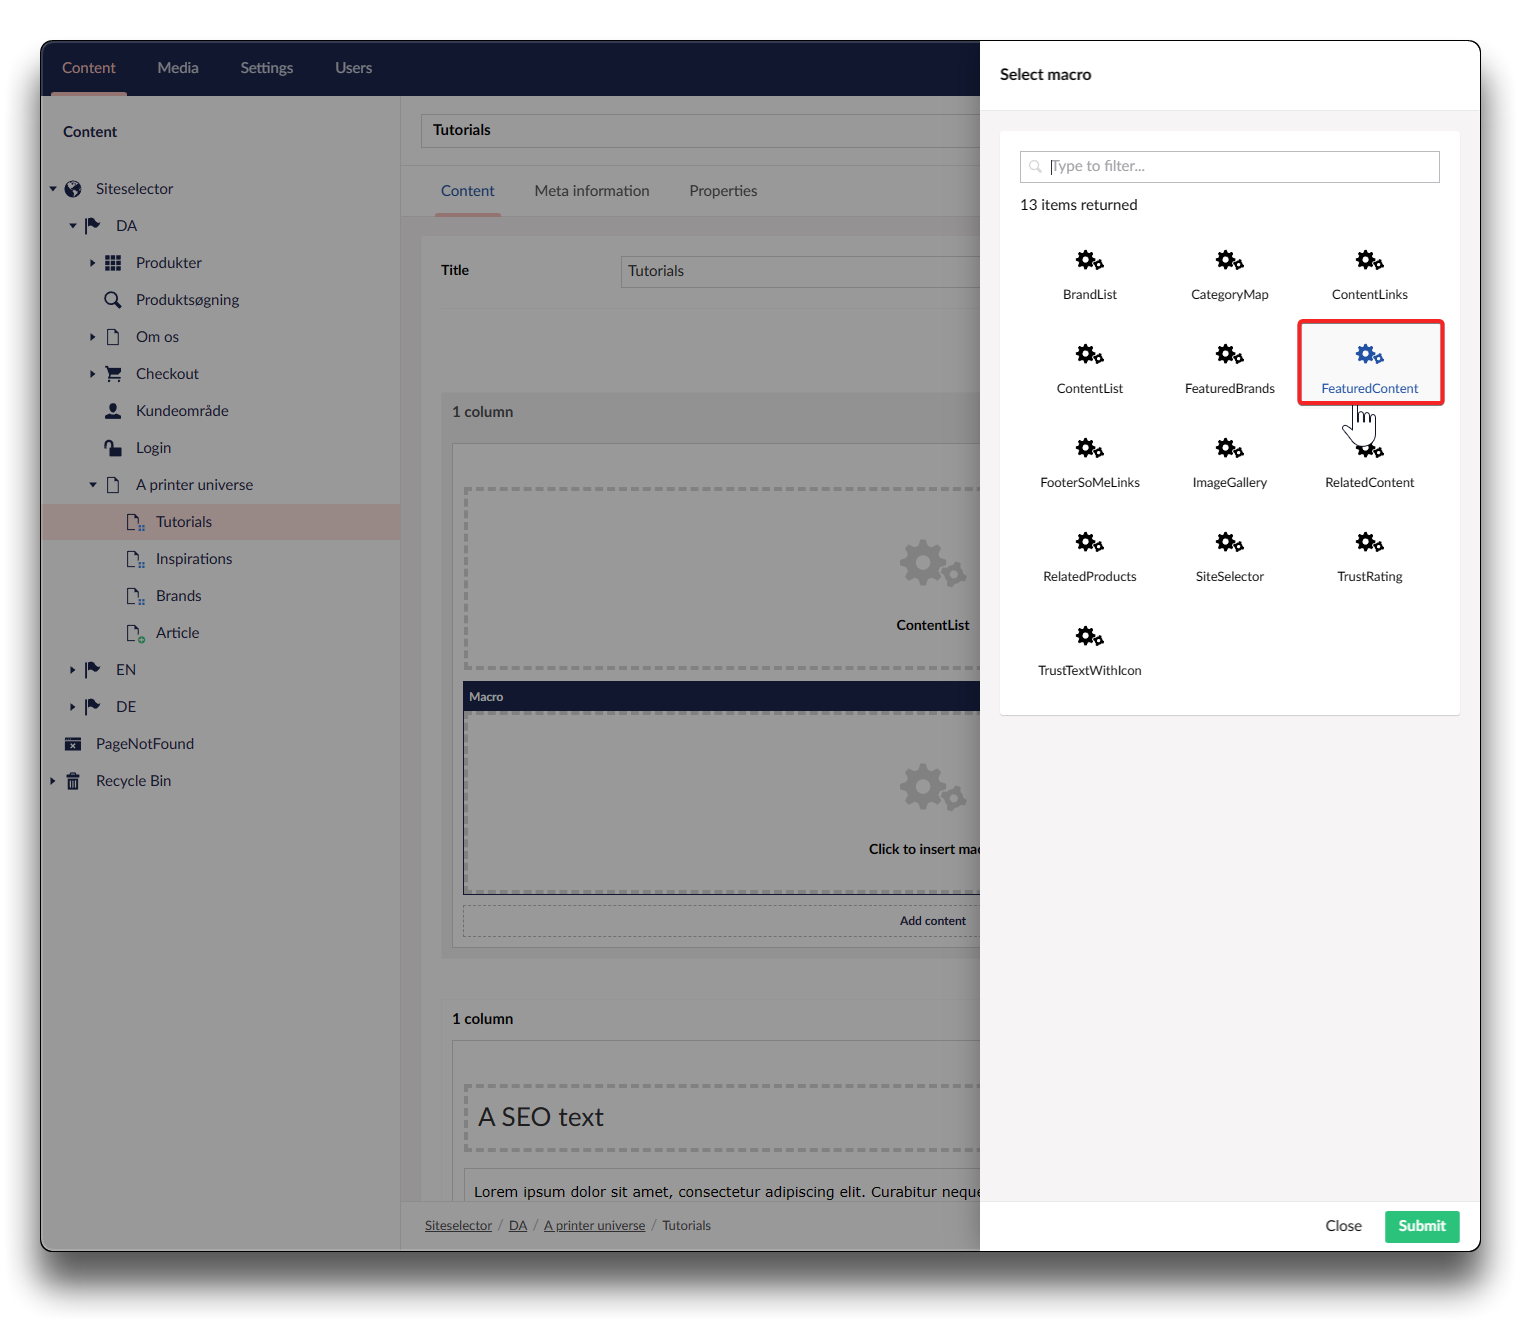Select the RelatedProducts macro icon
The width and height of the screenshot is (1521, 1324).
tap(1089, 543)
